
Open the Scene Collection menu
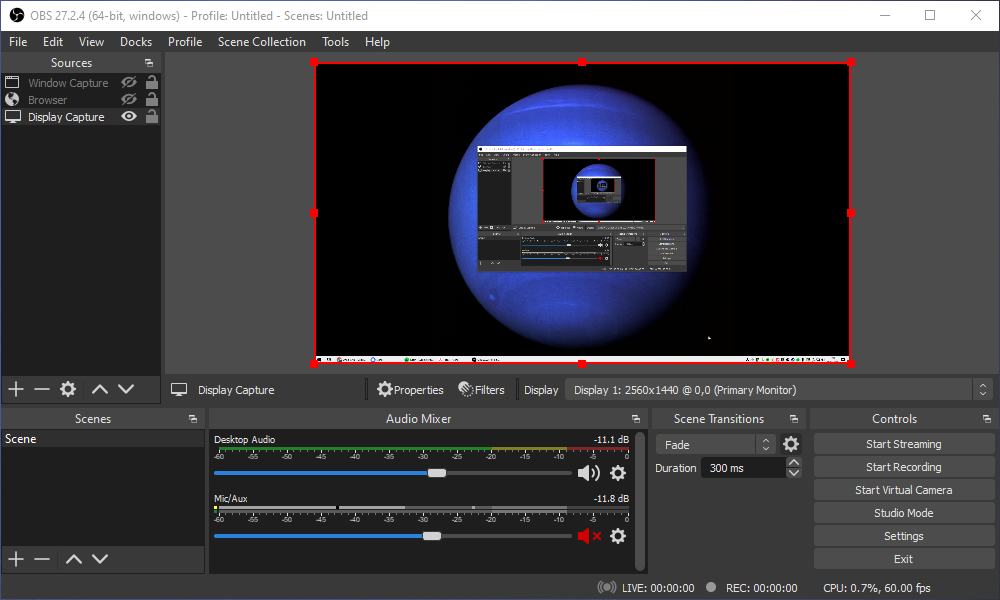(x=262, y=42)
